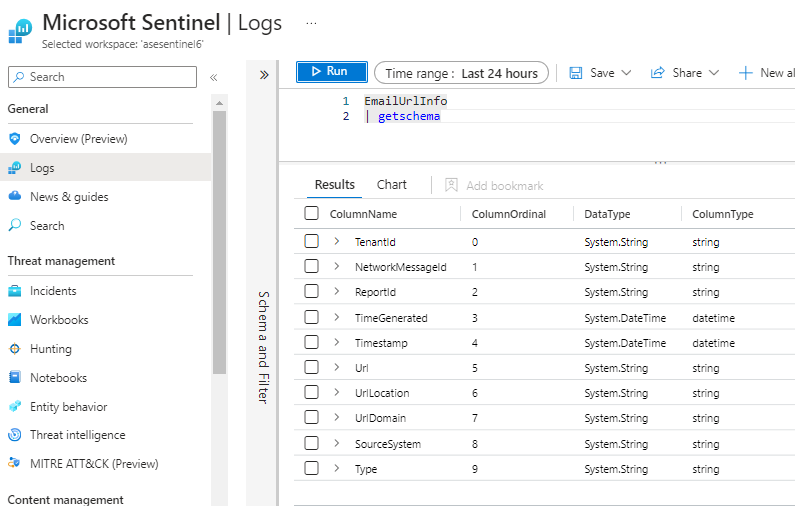The height and width of the screenshot is (506, 795).
Task: Click the Search magnifier icon under General
Action: [15, 225]
